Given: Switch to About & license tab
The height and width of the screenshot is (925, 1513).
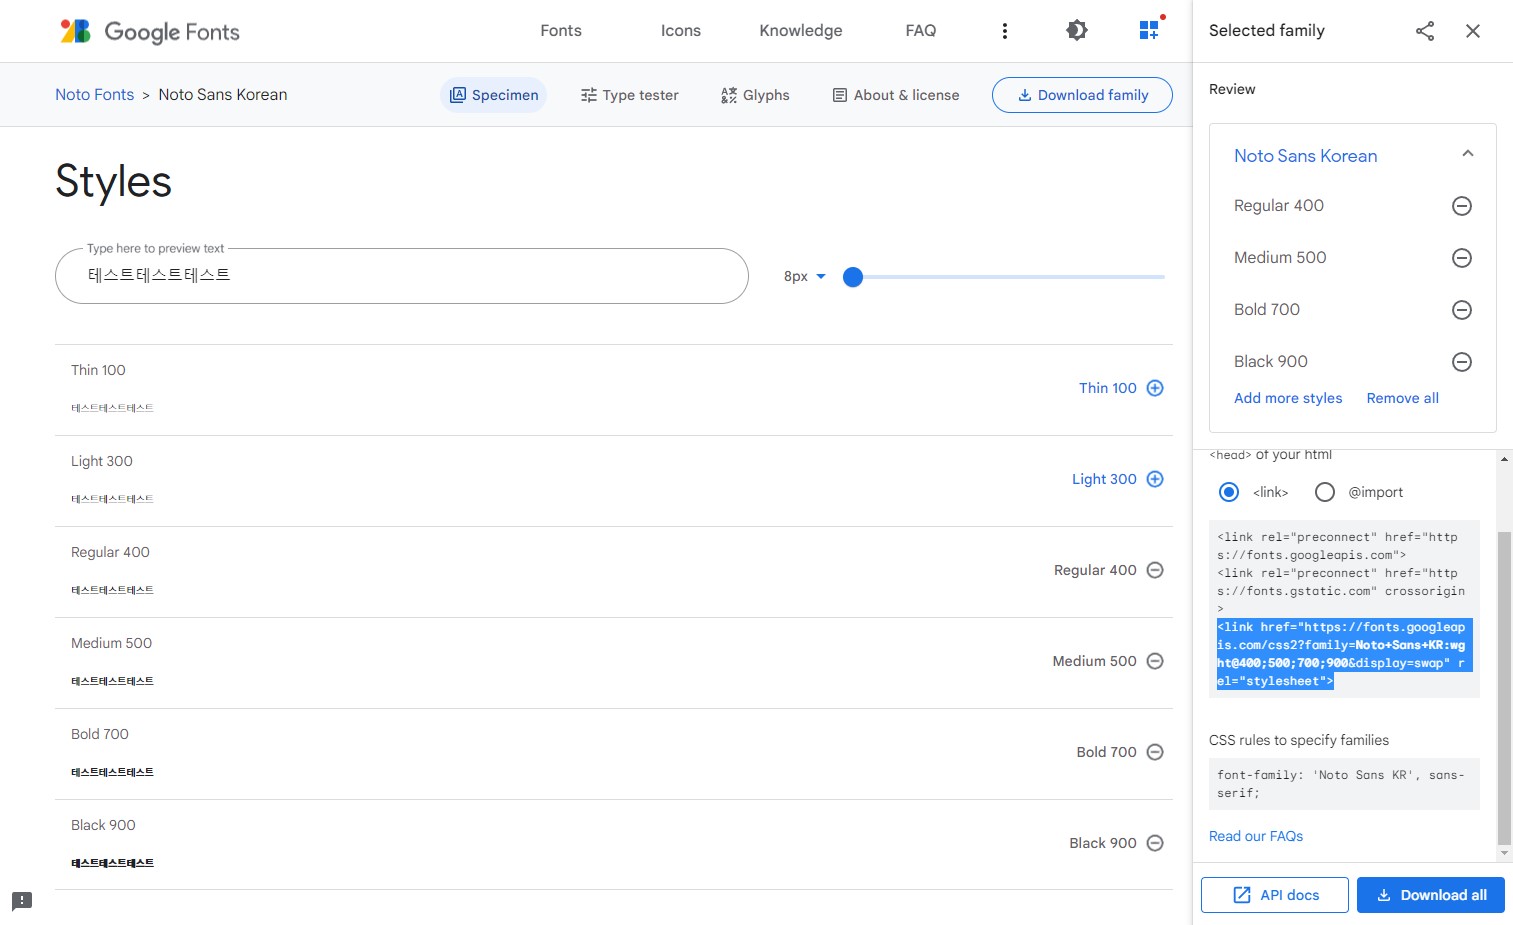Looking at the screenshot, I should point(896,95).
